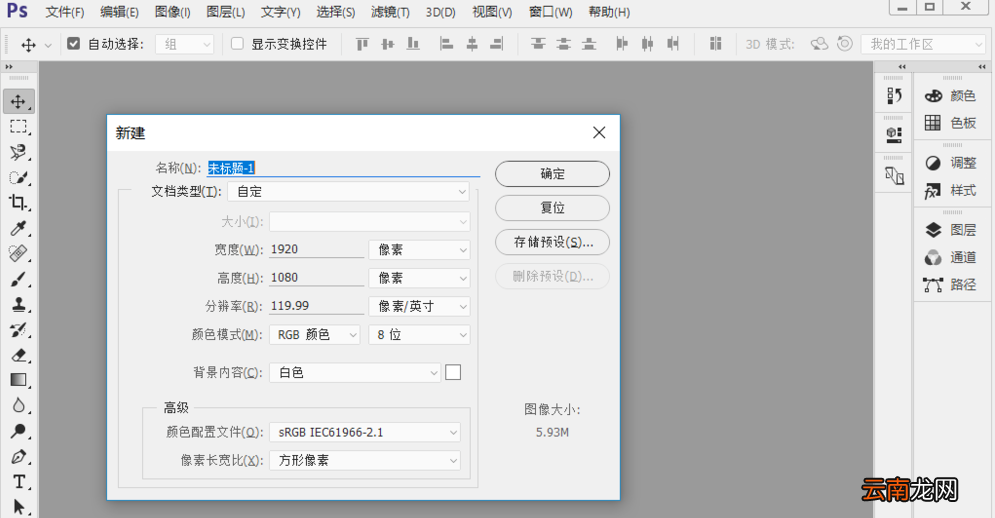Image resolution: width=995 pixels, height=518 pixels.
Task: Select the Eyedropper tool
Action: click(x=18, y=229)
